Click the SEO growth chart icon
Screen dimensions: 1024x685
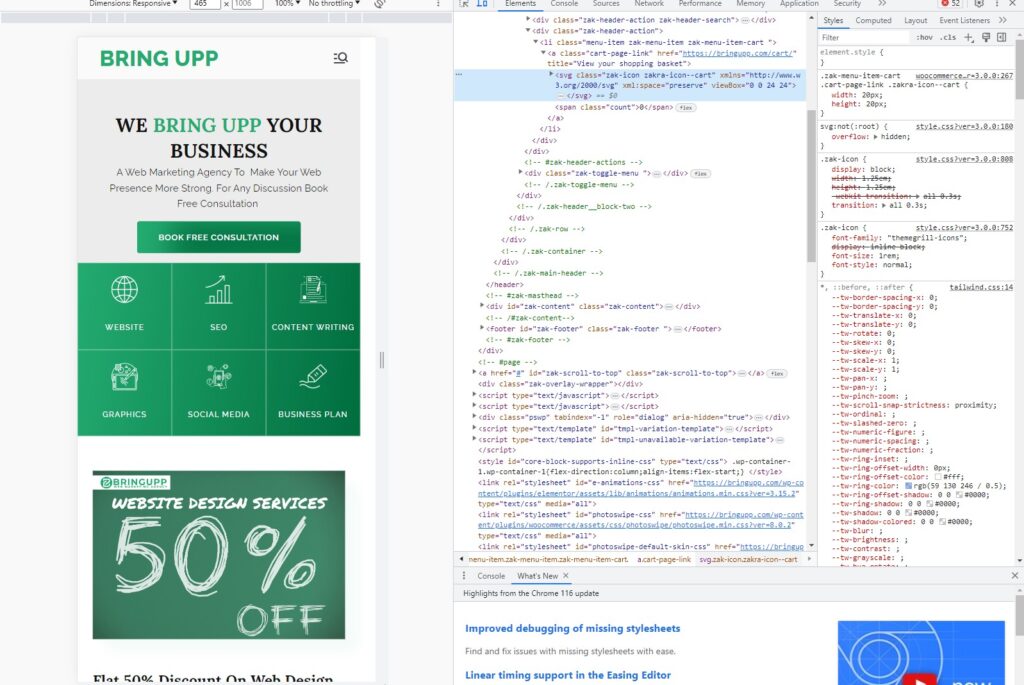pos(219,289)
